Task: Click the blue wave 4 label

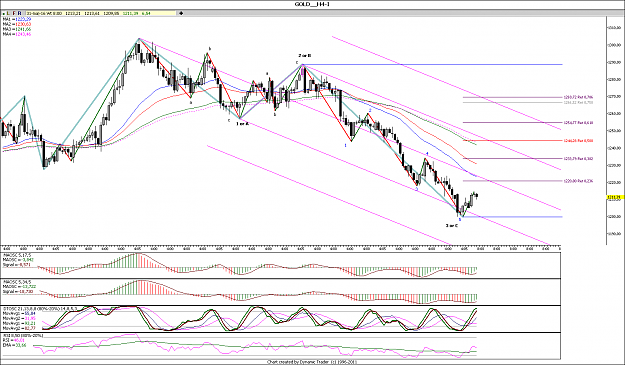Action: [x=427, y=153]
